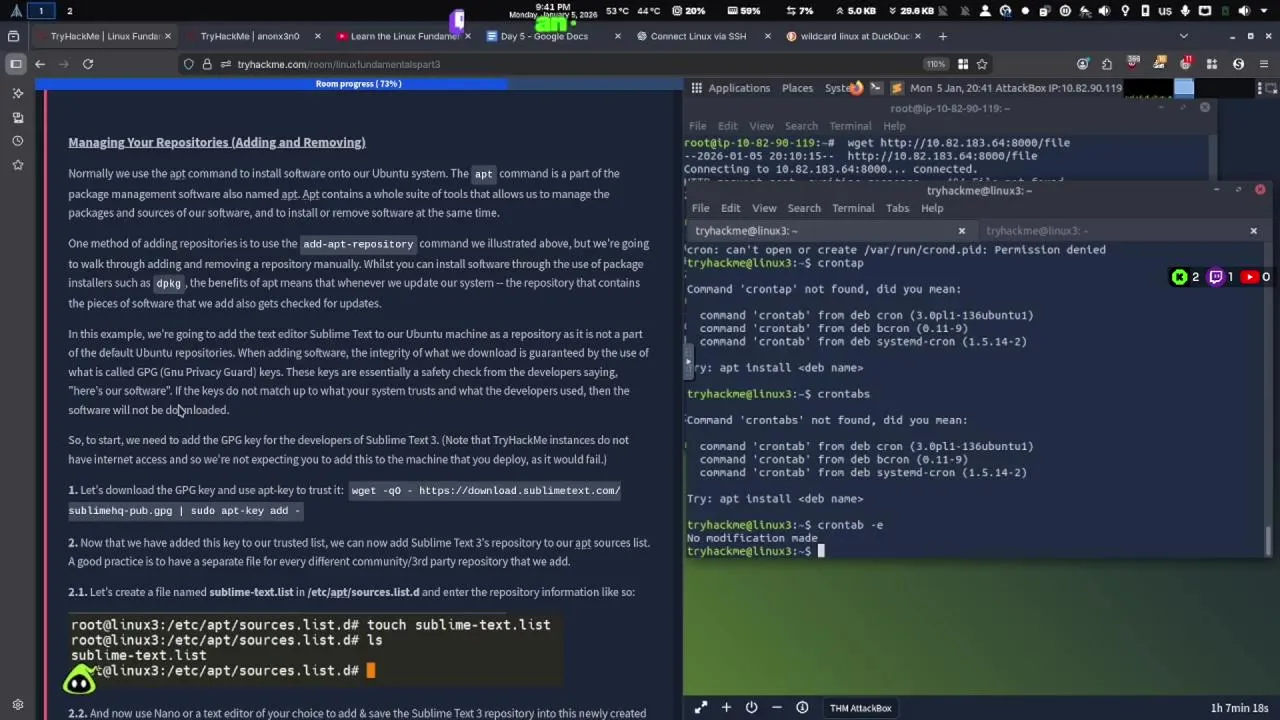Image resolution: width=1280 pixels, height=720 pixels.
Task: Click the browser address bar URL
Action: [339, 64]
